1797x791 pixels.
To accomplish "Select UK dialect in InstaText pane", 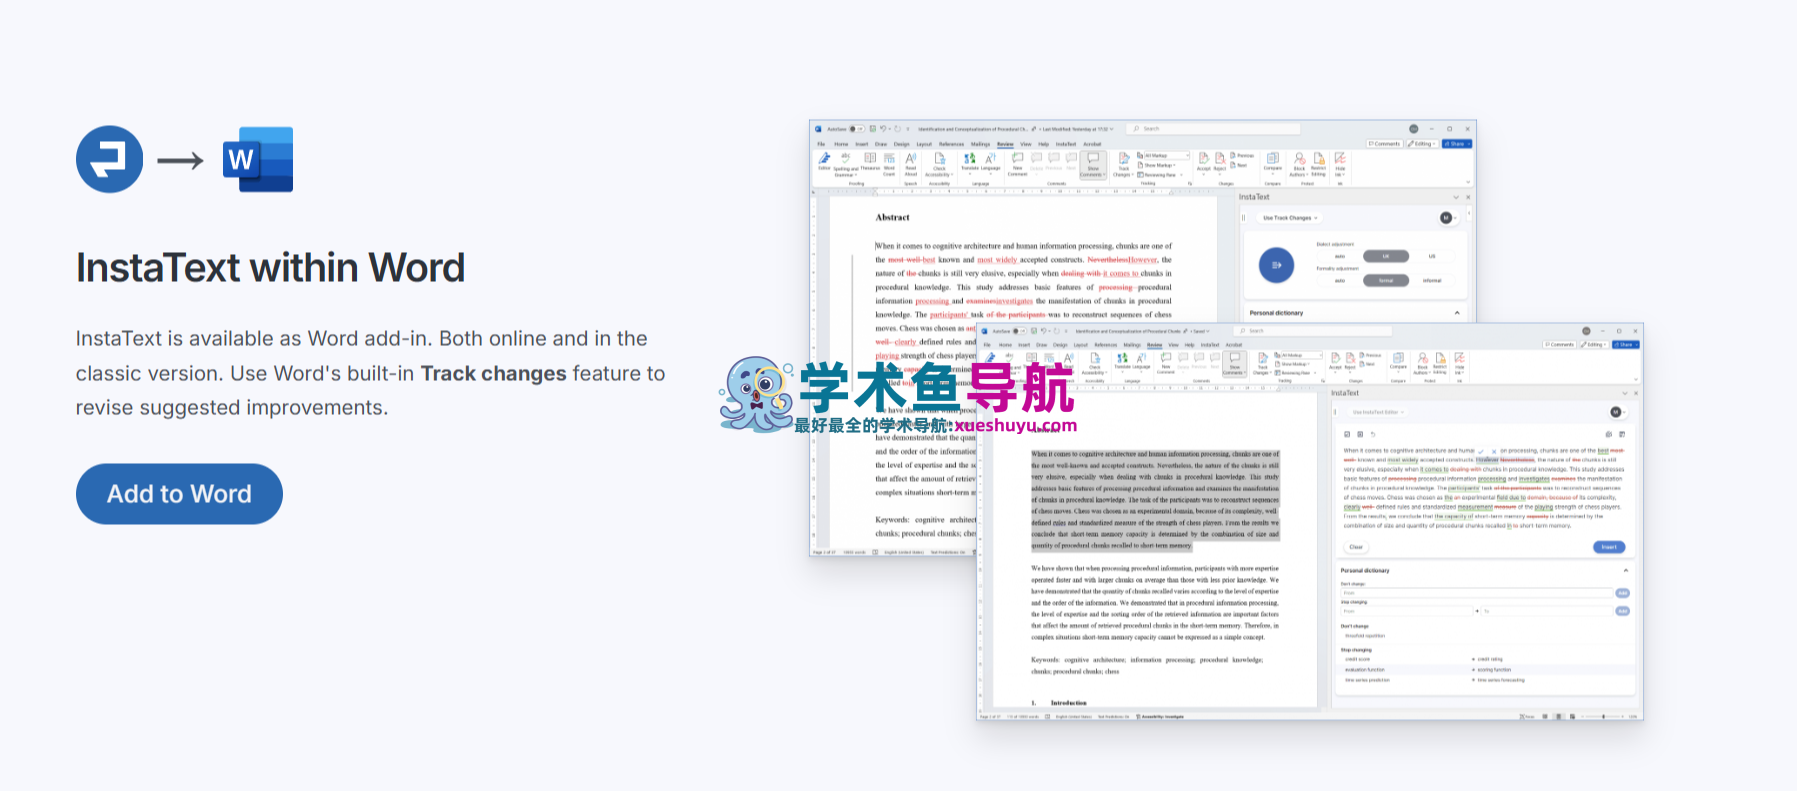I will coord(1386,256).
